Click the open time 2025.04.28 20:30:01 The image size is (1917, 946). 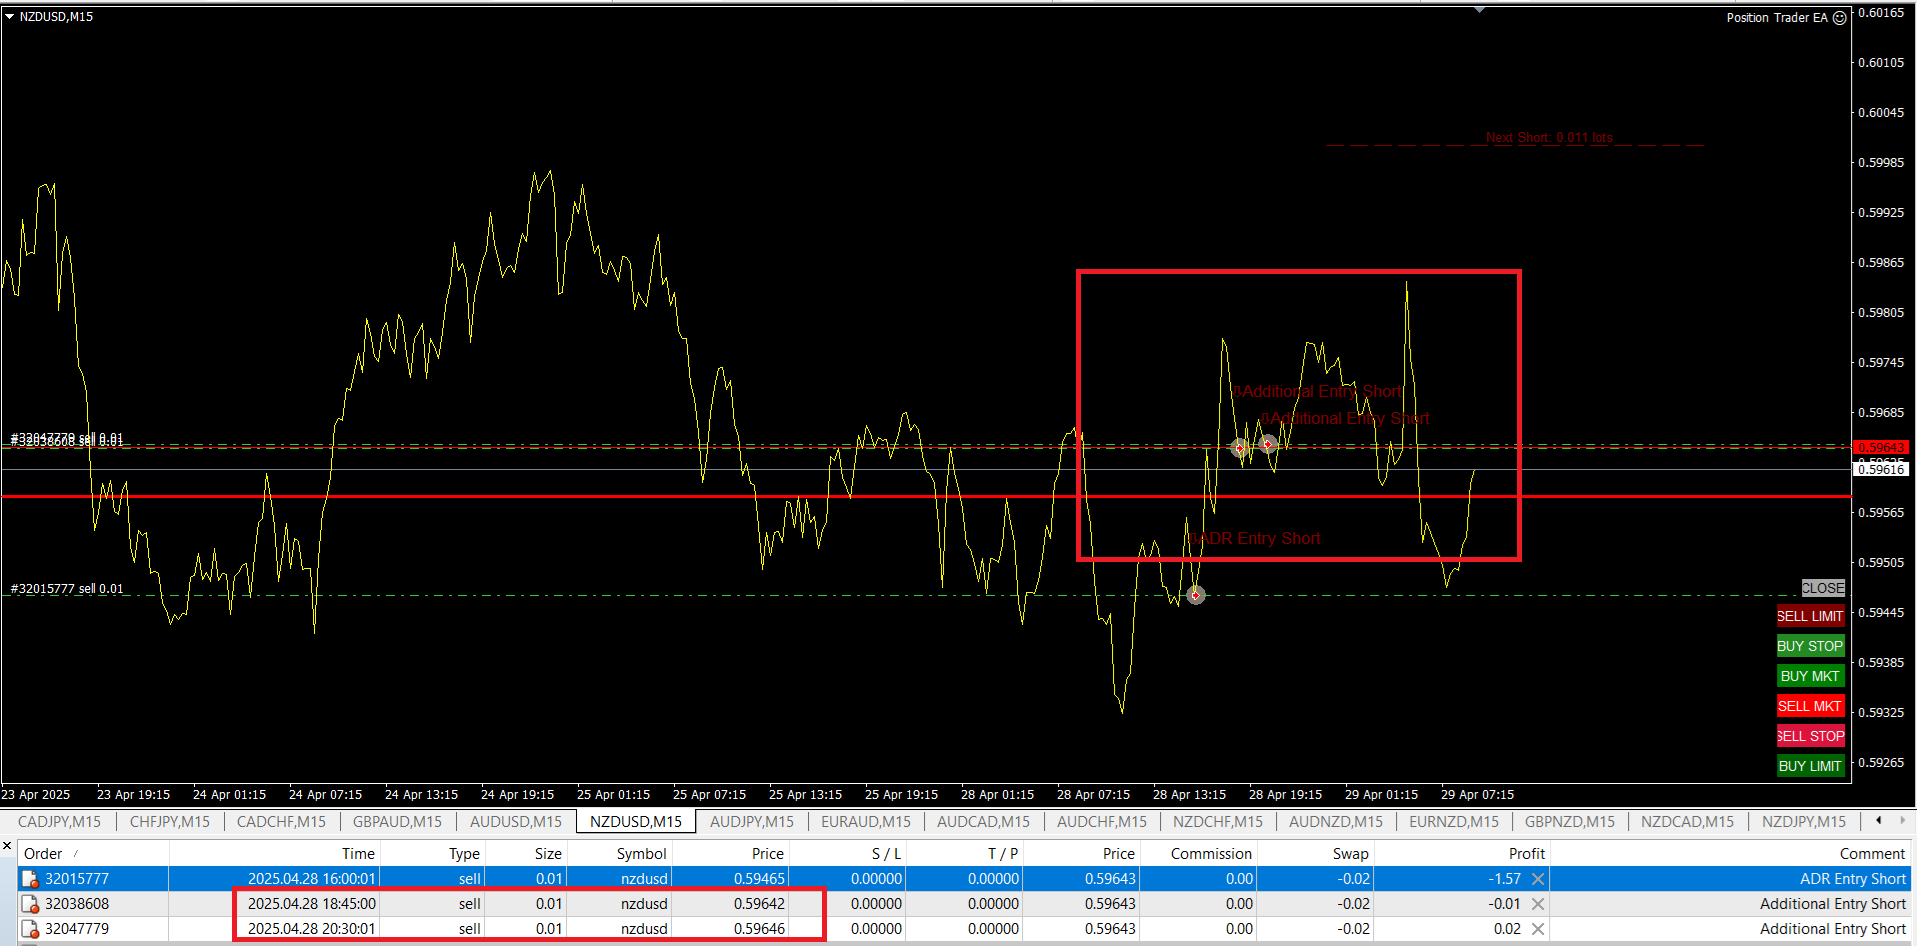point(312,929)
